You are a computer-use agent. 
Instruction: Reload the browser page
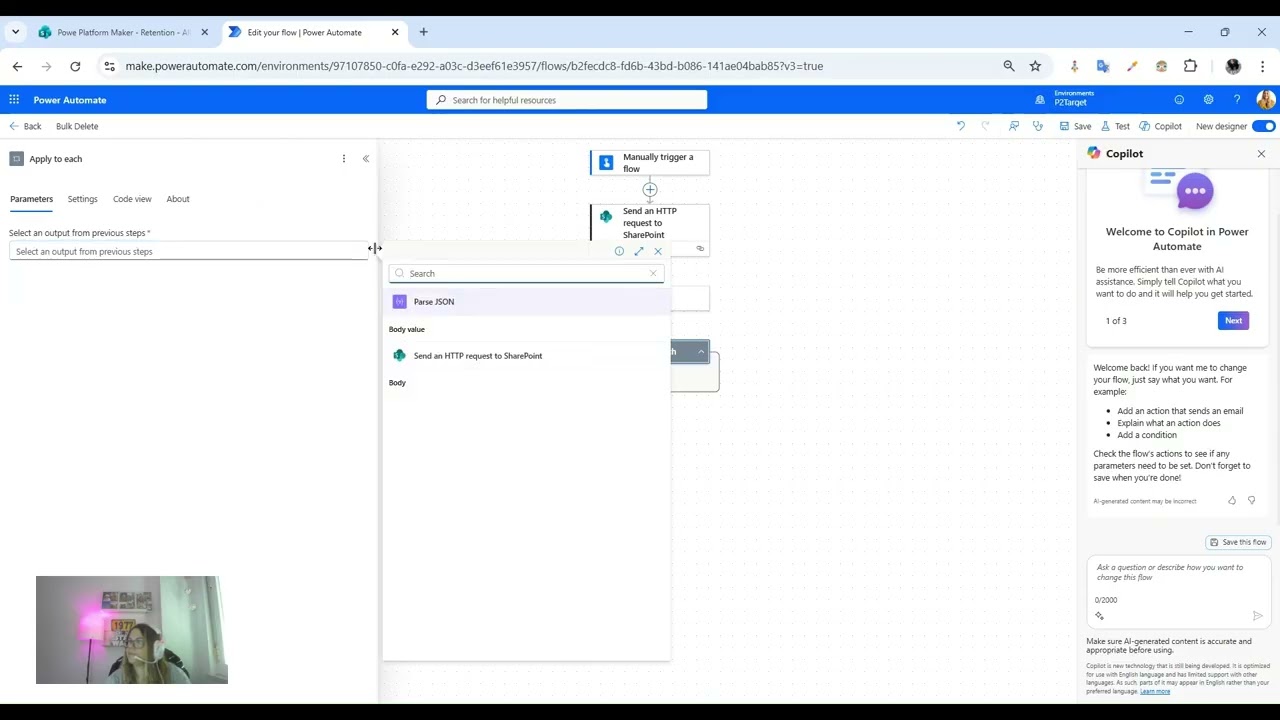[x=75, y=66]
